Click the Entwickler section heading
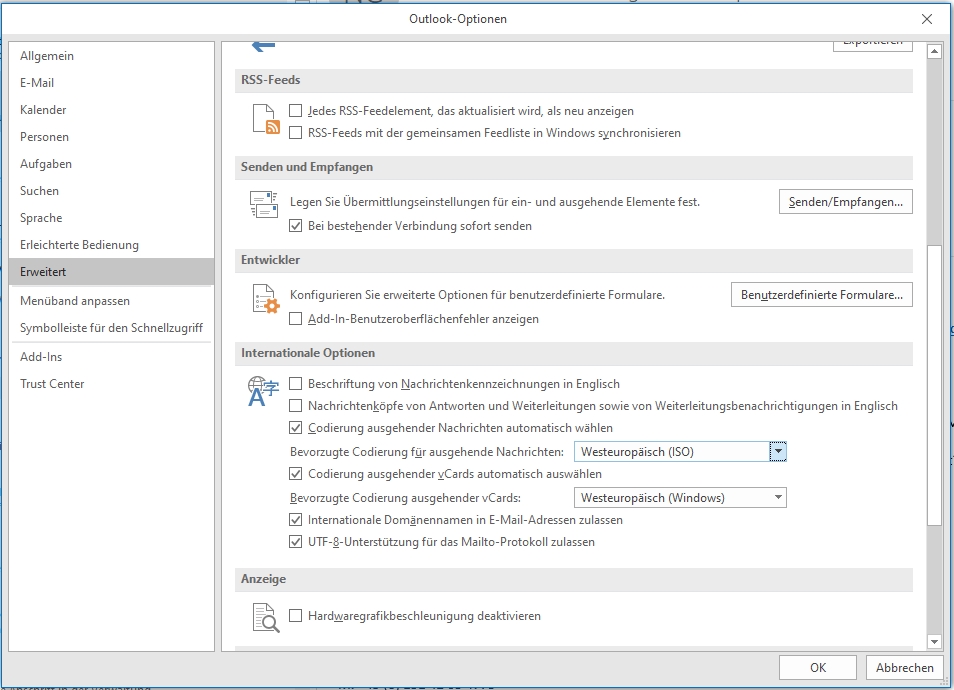The image size is (954, 690). (270, 260)
